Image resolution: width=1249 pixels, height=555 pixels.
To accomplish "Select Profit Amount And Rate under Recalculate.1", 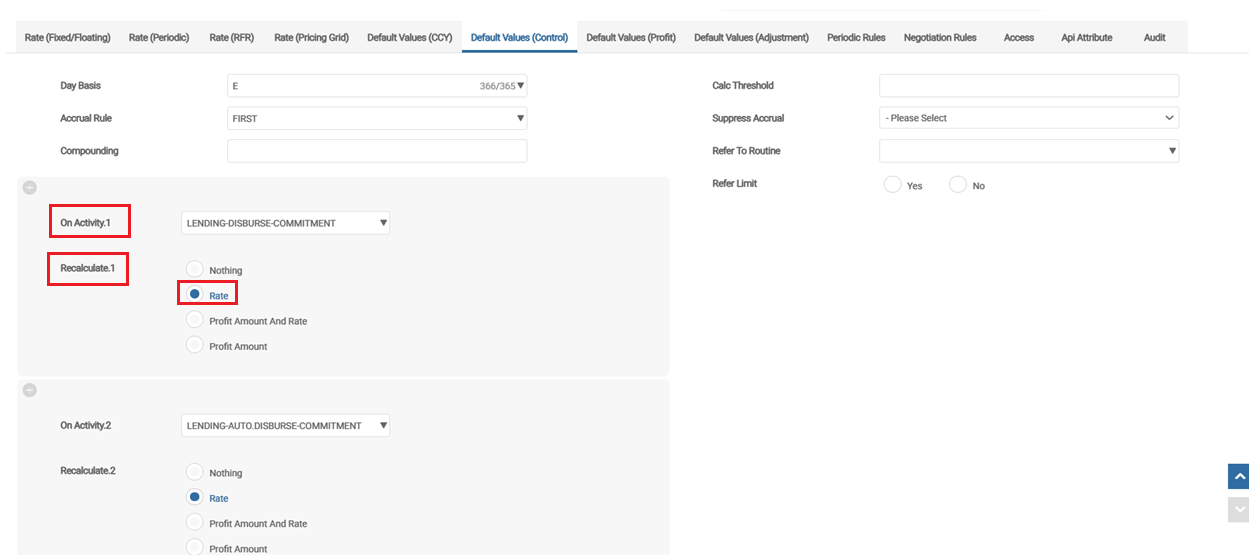I will 195,321.
